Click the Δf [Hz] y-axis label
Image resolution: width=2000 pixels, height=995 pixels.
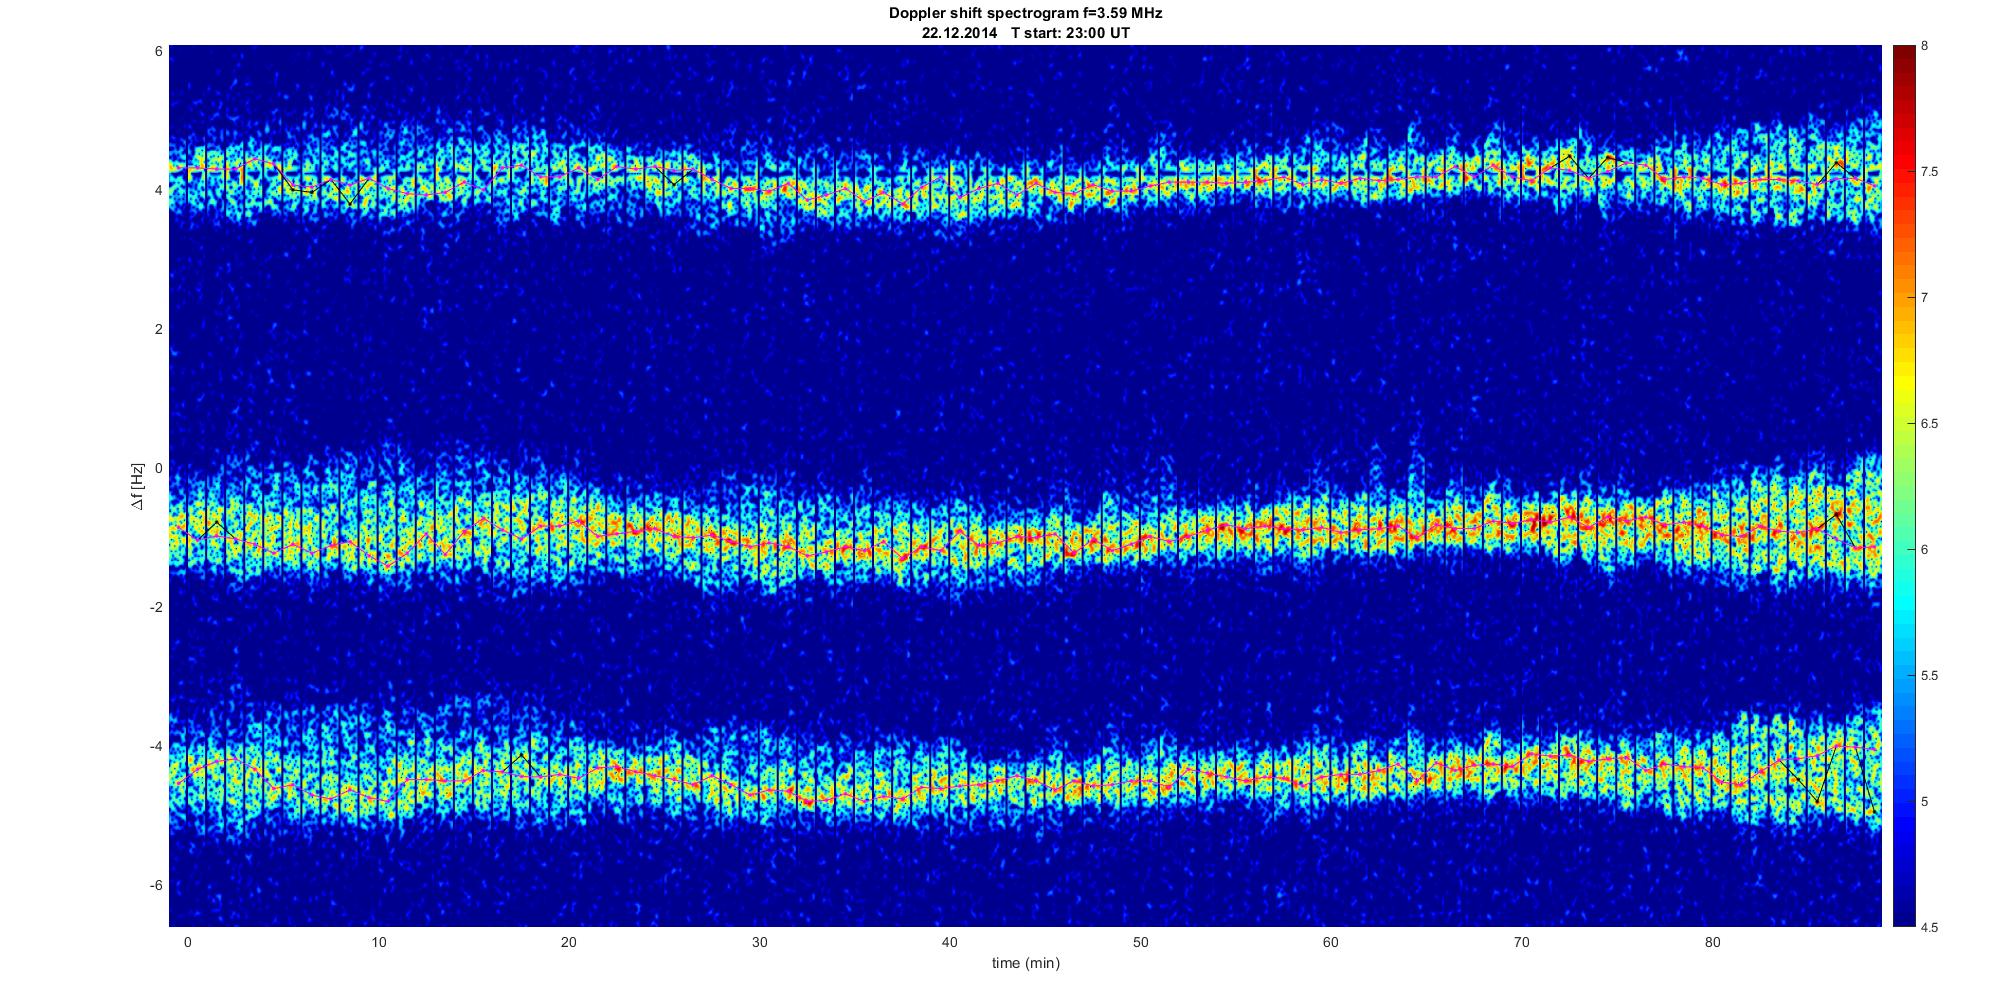(138, 486)
